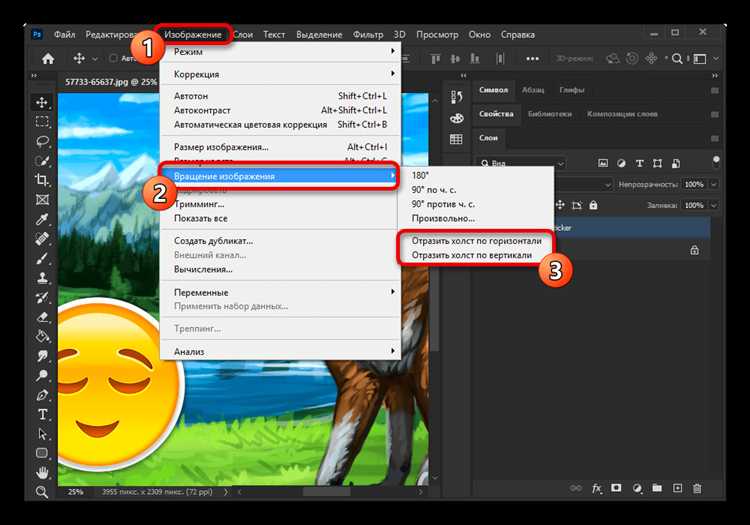Create a new layer group folder

(x=657, y=488)
